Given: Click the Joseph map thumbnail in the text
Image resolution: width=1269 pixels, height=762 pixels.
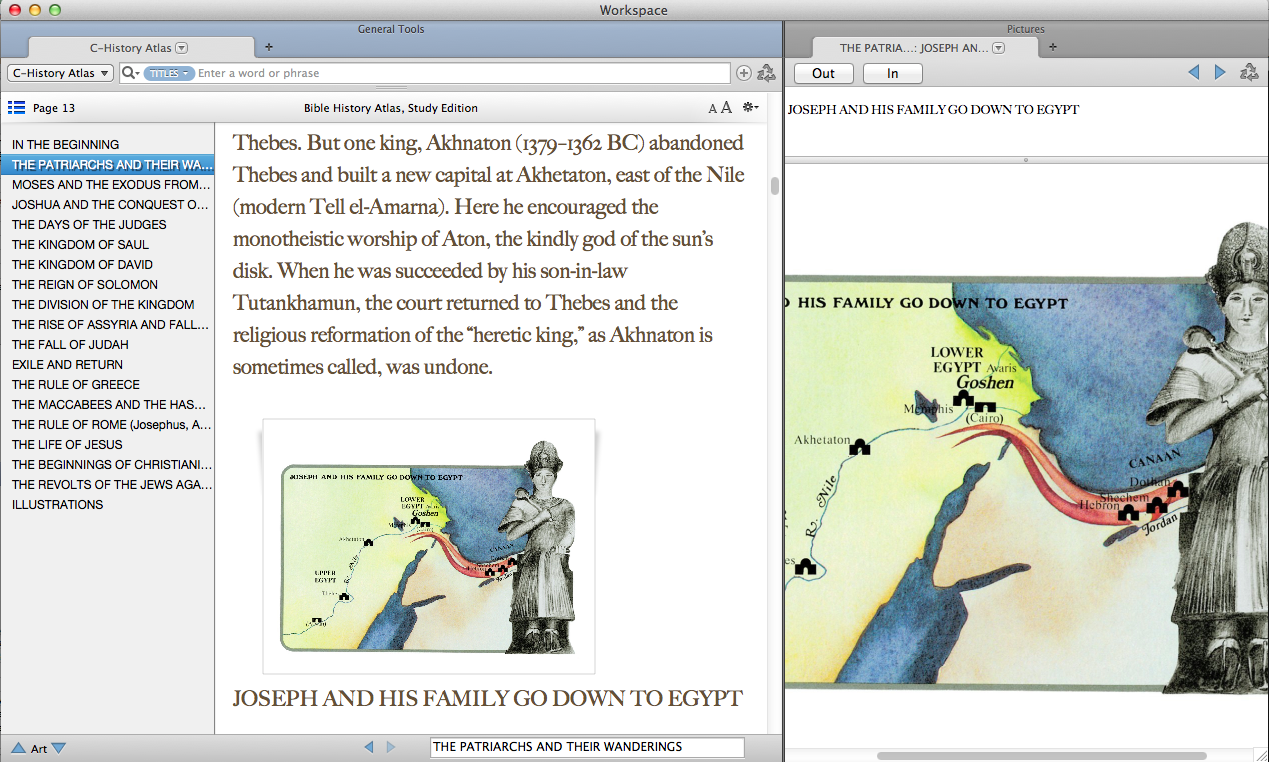Looking at the screenshot, I should [429, 546].
